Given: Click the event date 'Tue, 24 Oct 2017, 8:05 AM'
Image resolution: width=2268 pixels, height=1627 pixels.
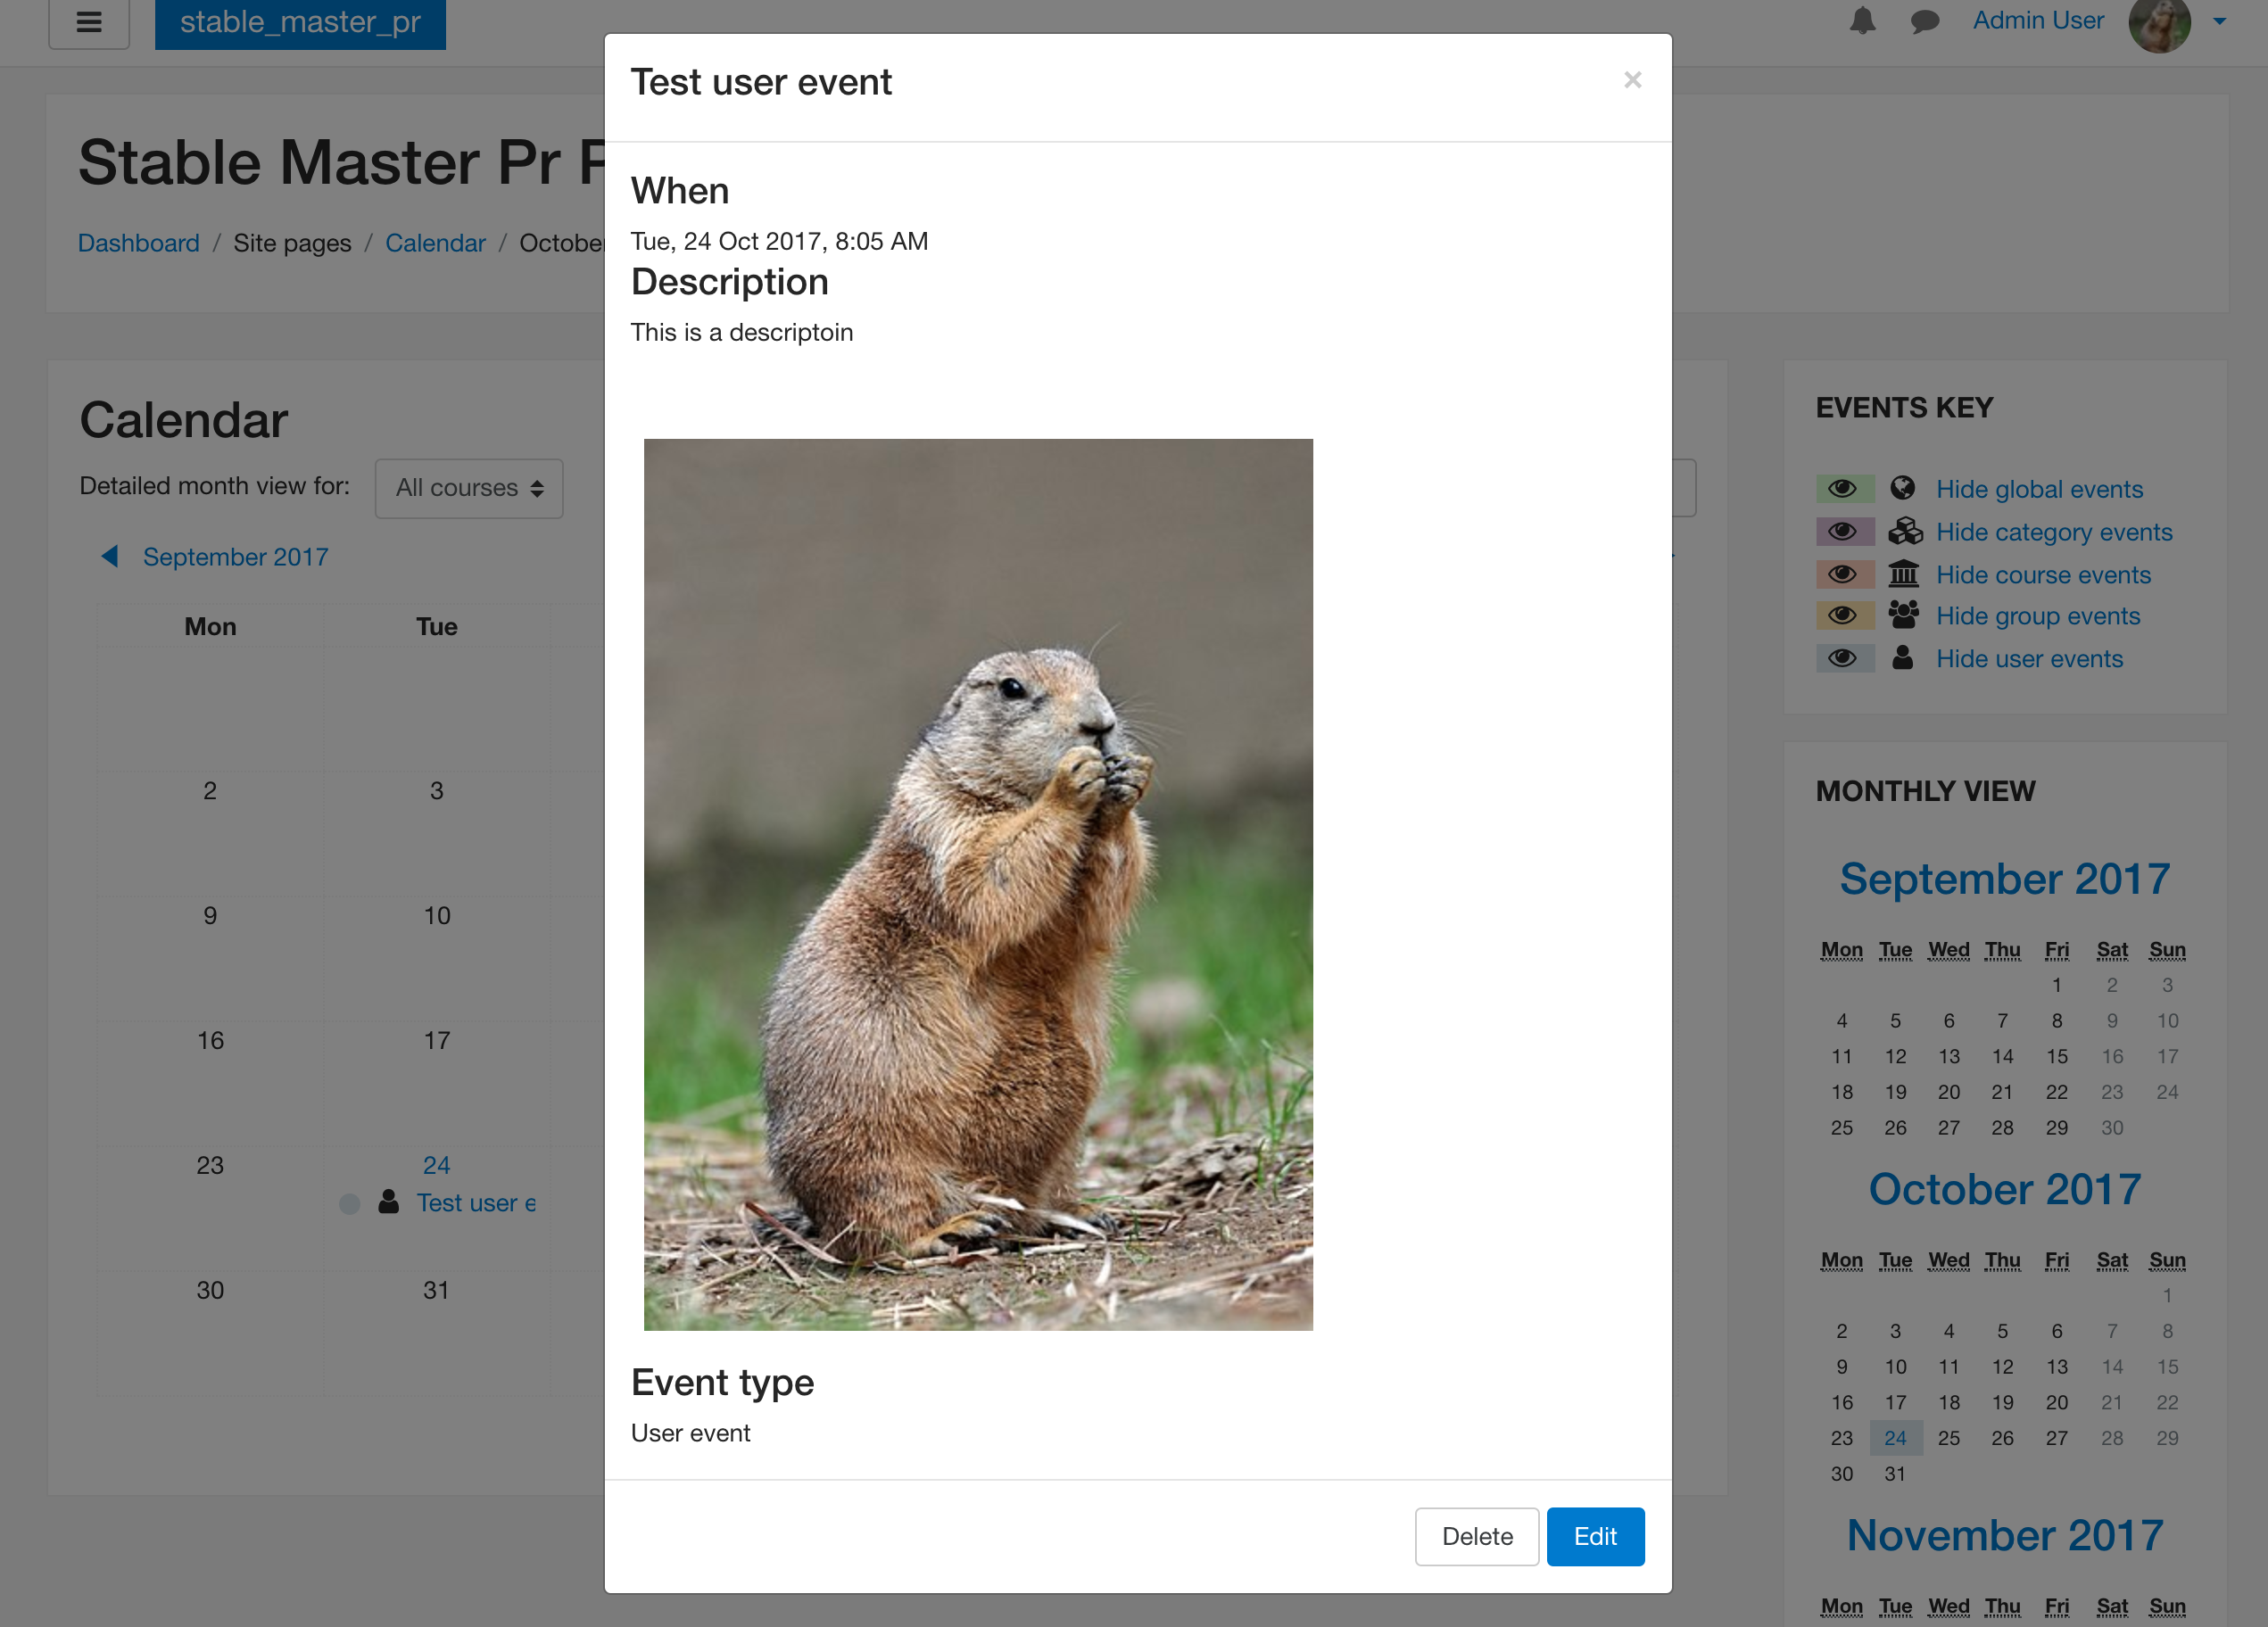Looking at the screenshot, I should [779, 241].
